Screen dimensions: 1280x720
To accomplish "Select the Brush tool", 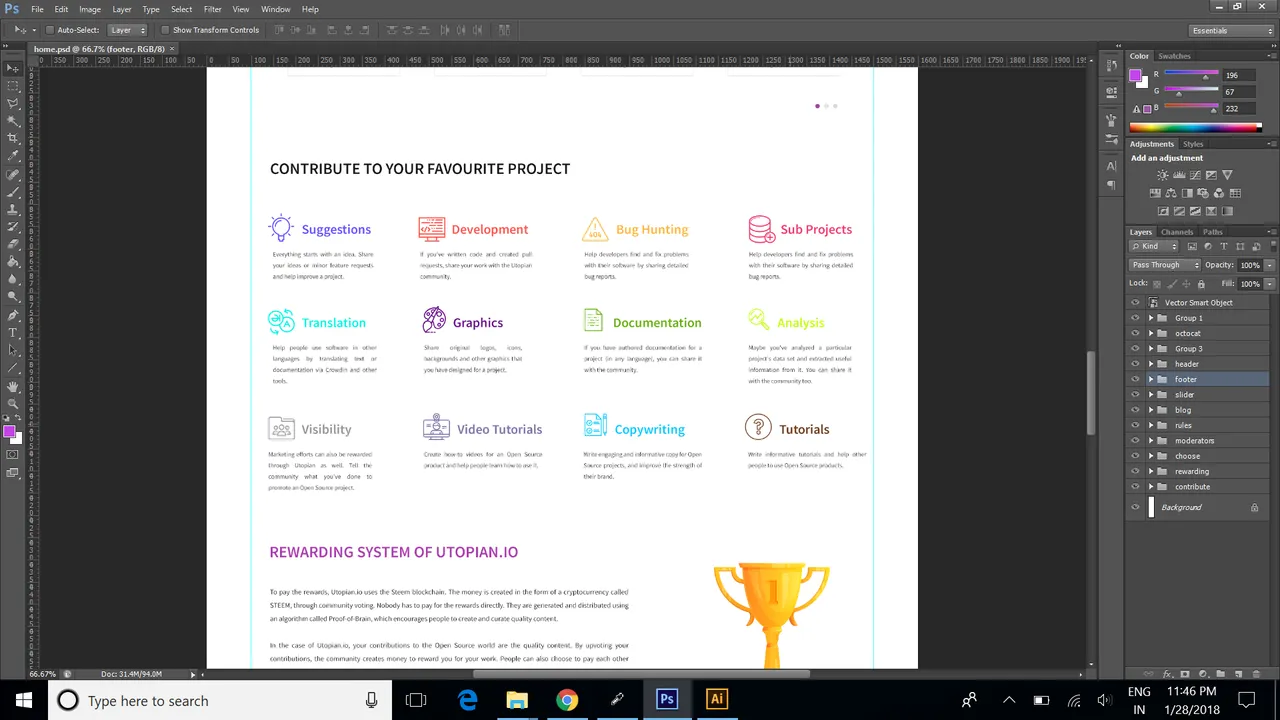I will (x=12, y=191).
